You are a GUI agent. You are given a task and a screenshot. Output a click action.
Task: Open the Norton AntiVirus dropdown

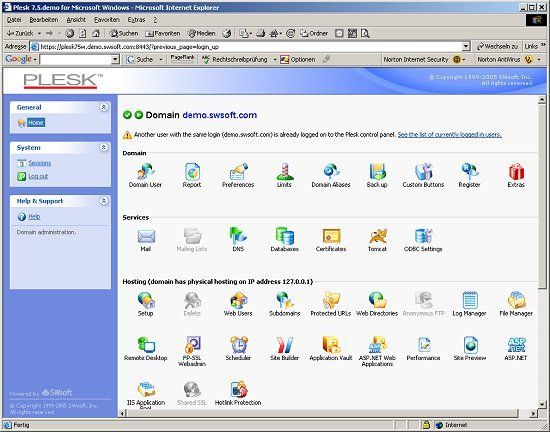539,60
